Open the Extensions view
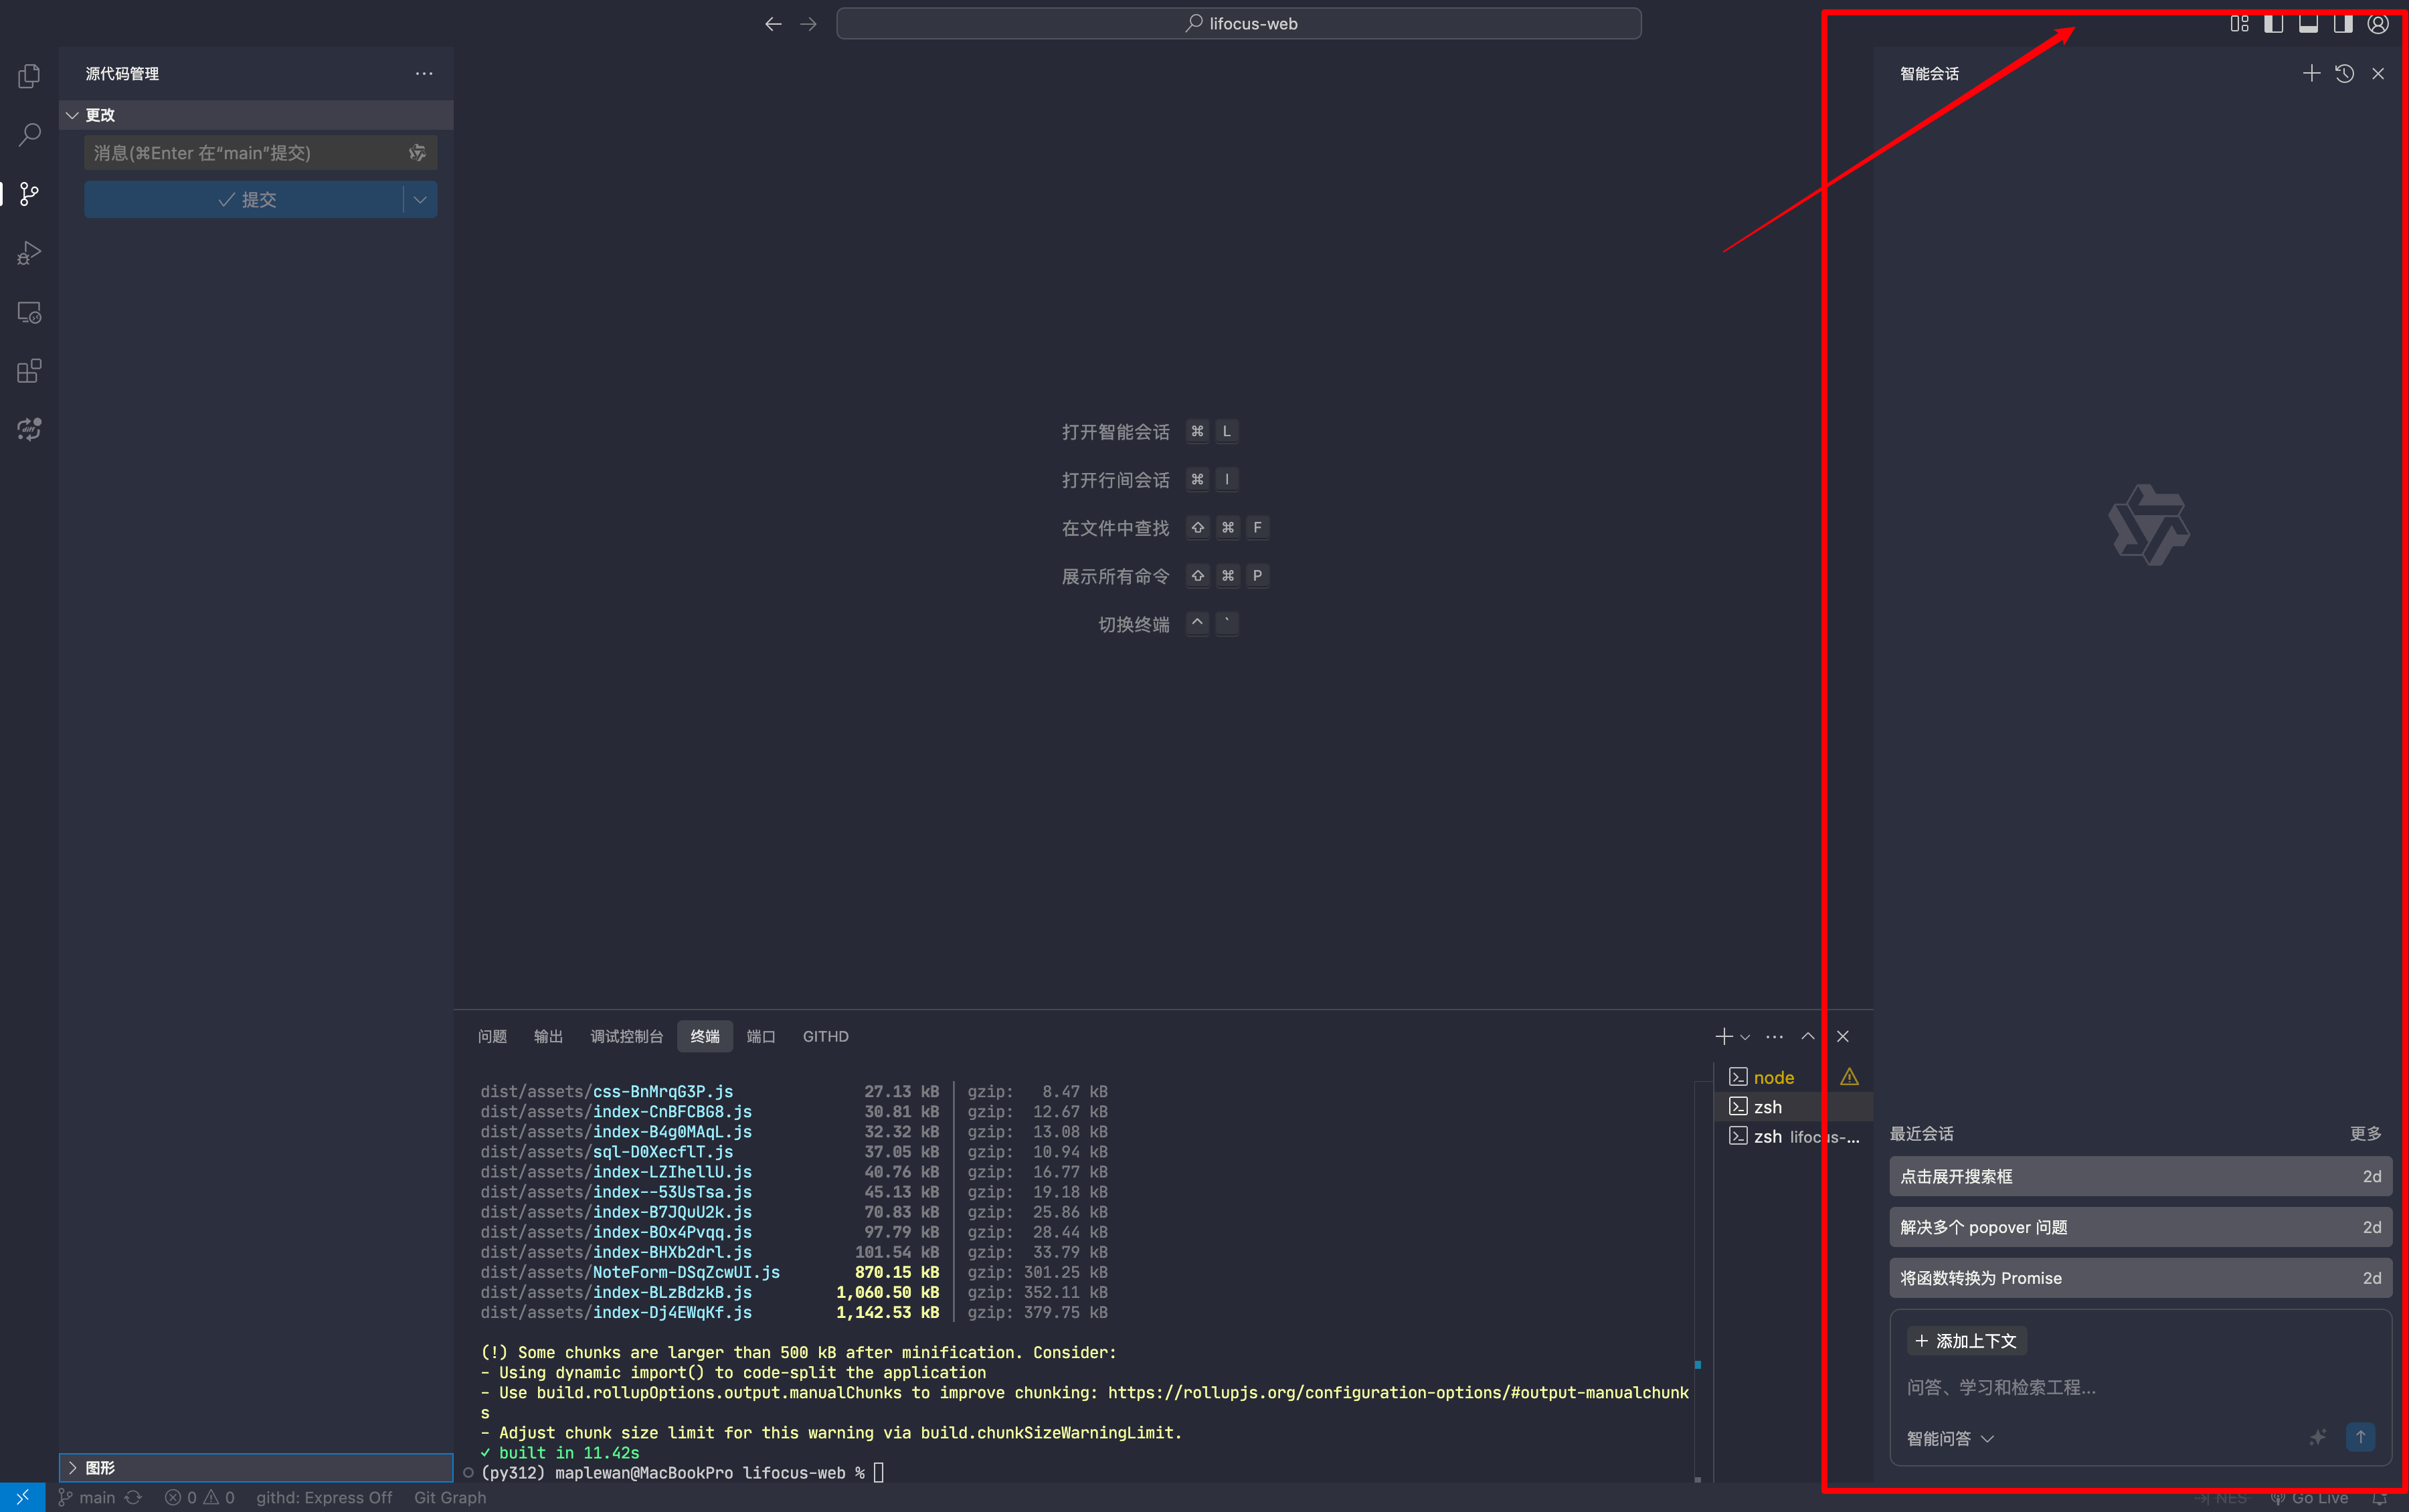2409x1512 pixels. pos(29,371)
